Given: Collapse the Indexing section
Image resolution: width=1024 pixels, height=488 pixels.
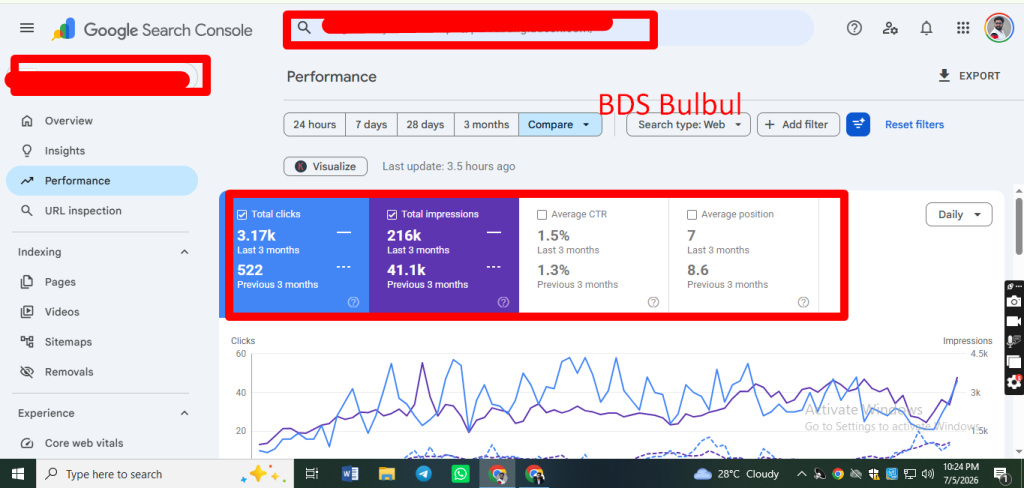Looking at the screenshot, I should pyautogui.click(x=184, y=252).
